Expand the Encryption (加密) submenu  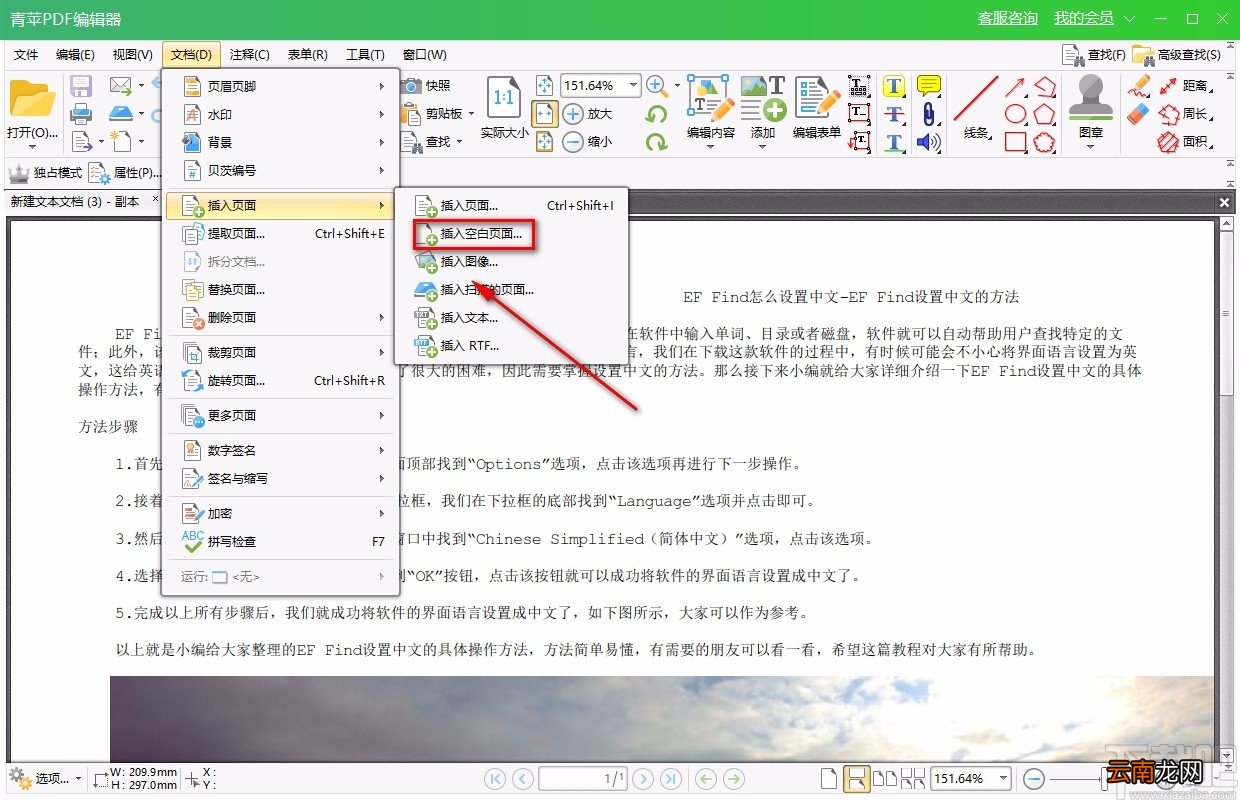[281, 513]
